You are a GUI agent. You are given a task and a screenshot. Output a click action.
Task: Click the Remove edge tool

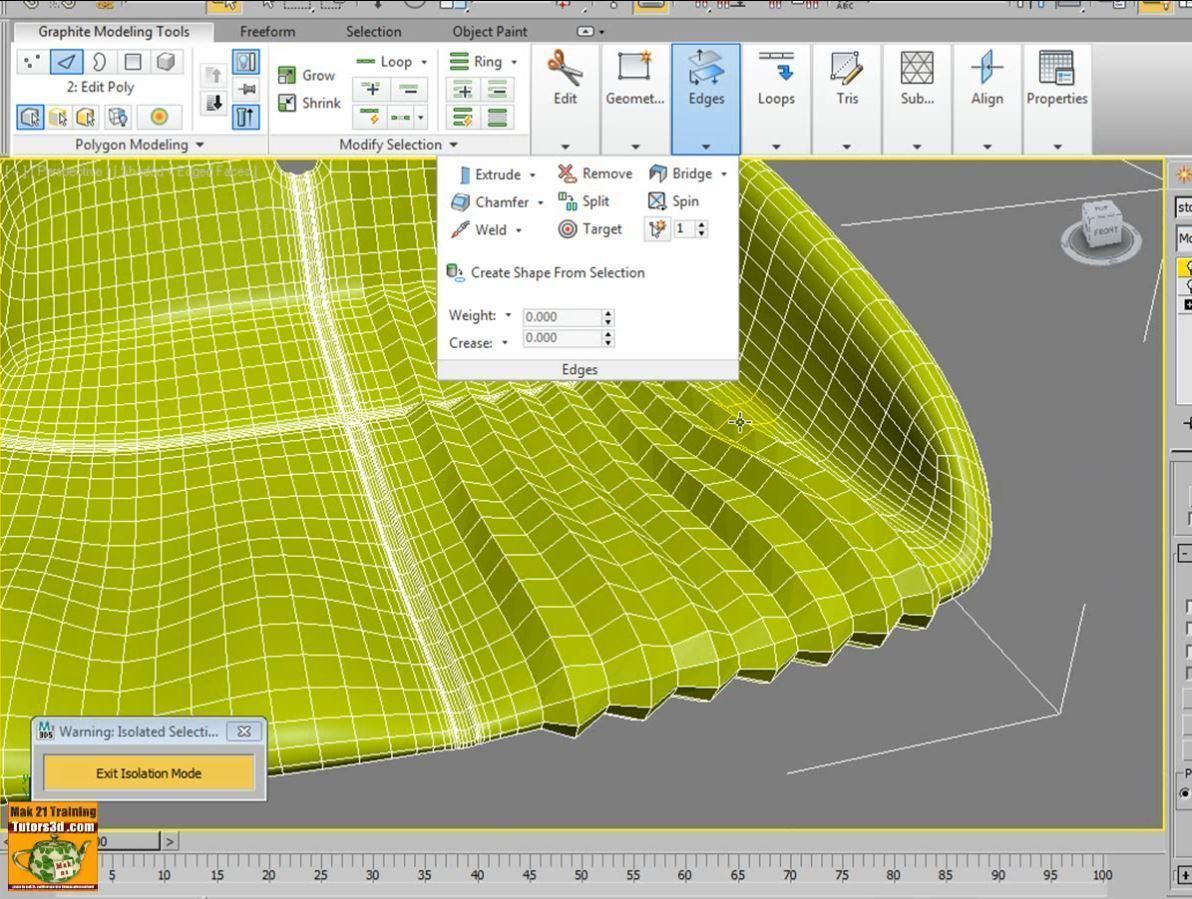pos(595,174)
